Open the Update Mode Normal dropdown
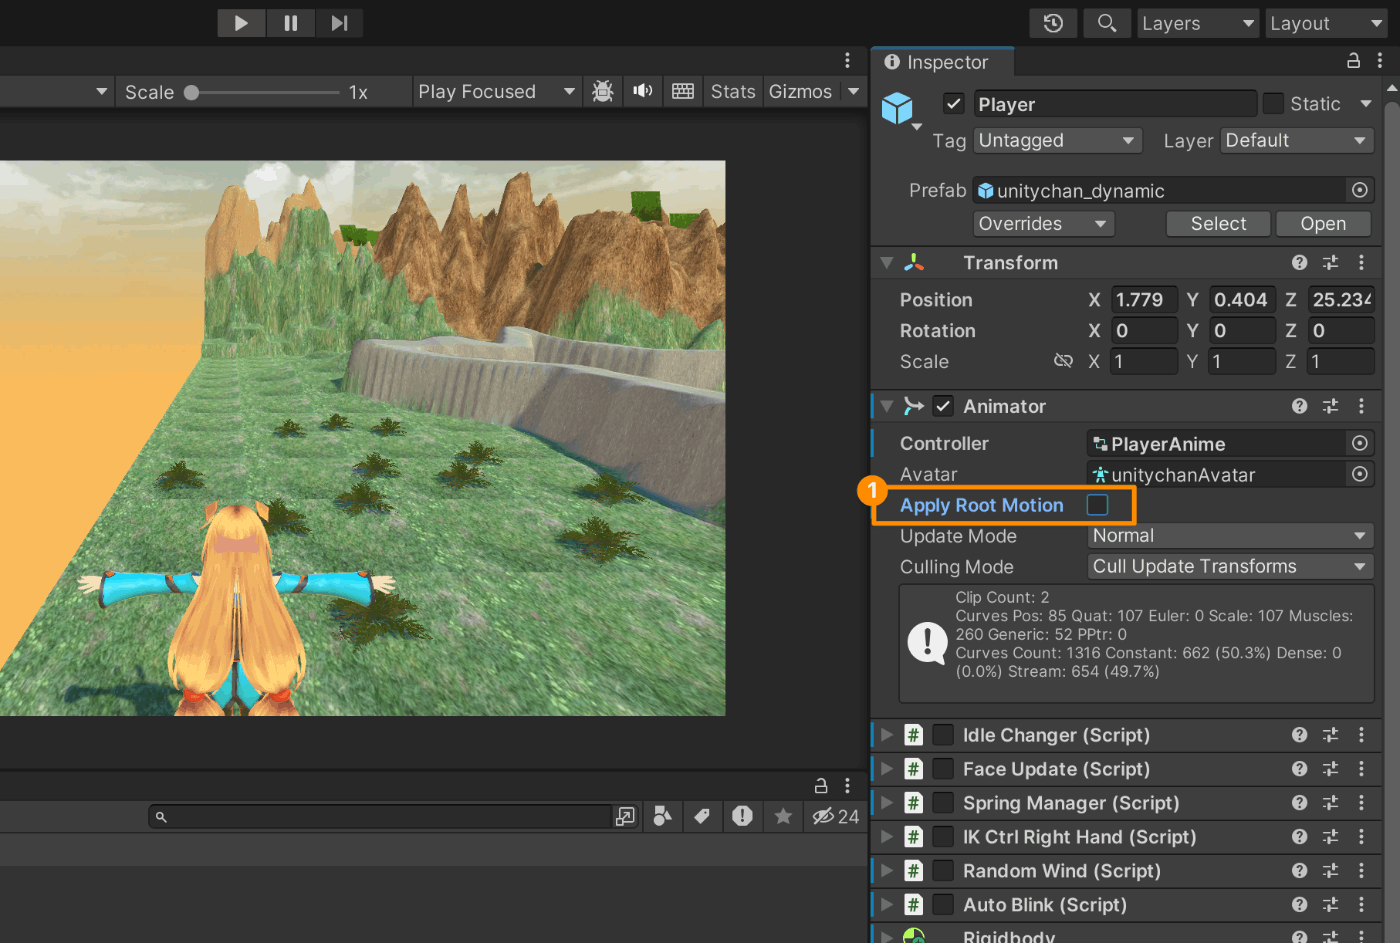Screen dimensions: 1400x943 [1230, 536]
